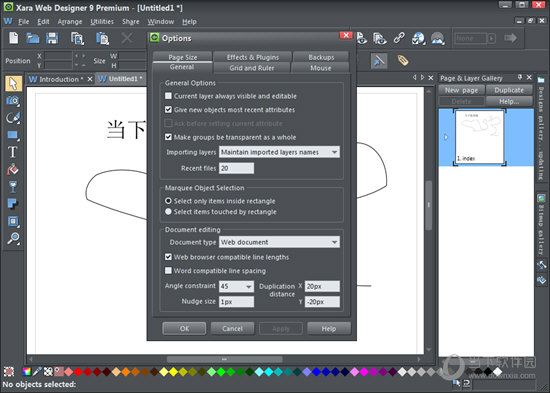Image resolution: width=550 pixels, height=393 pixels.
Task: Enable Word compatible line spacing
Action: [168, 271]
